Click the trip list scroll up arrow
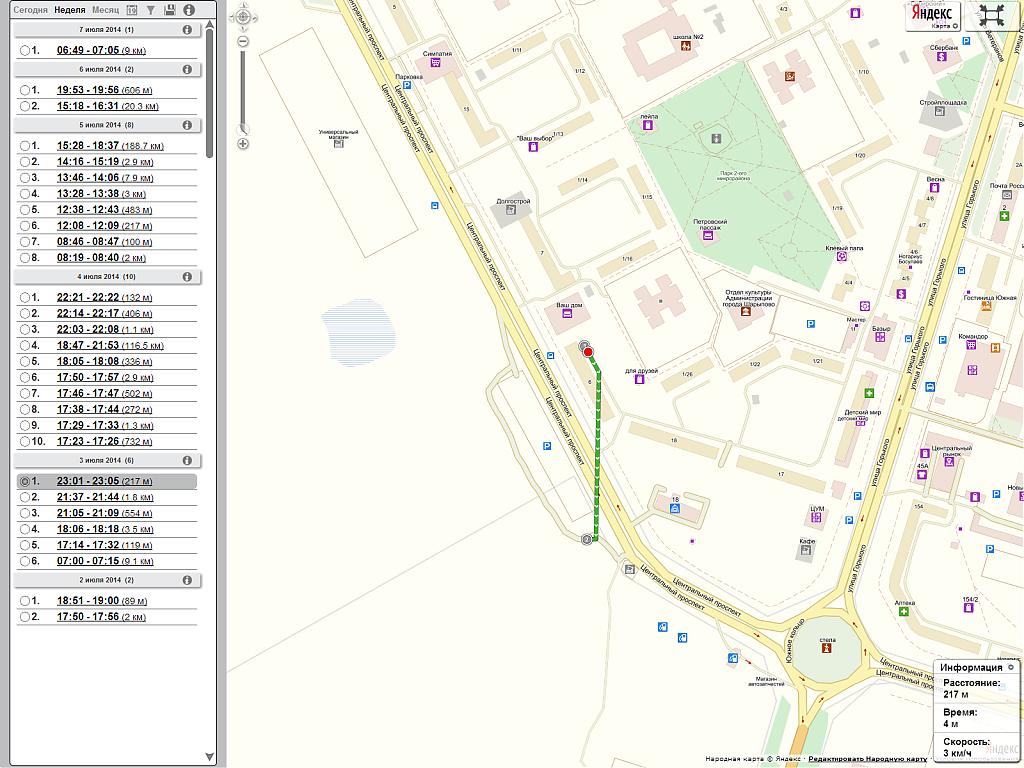This screenshot has height=768, width=1024. pos(210,25)
